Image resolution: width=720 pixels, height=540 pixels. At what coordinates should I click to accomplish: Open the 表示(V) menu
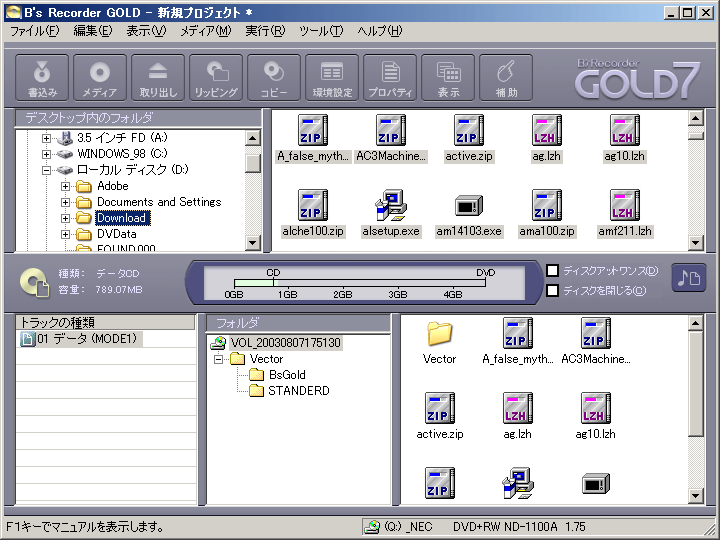click(146, 31)
